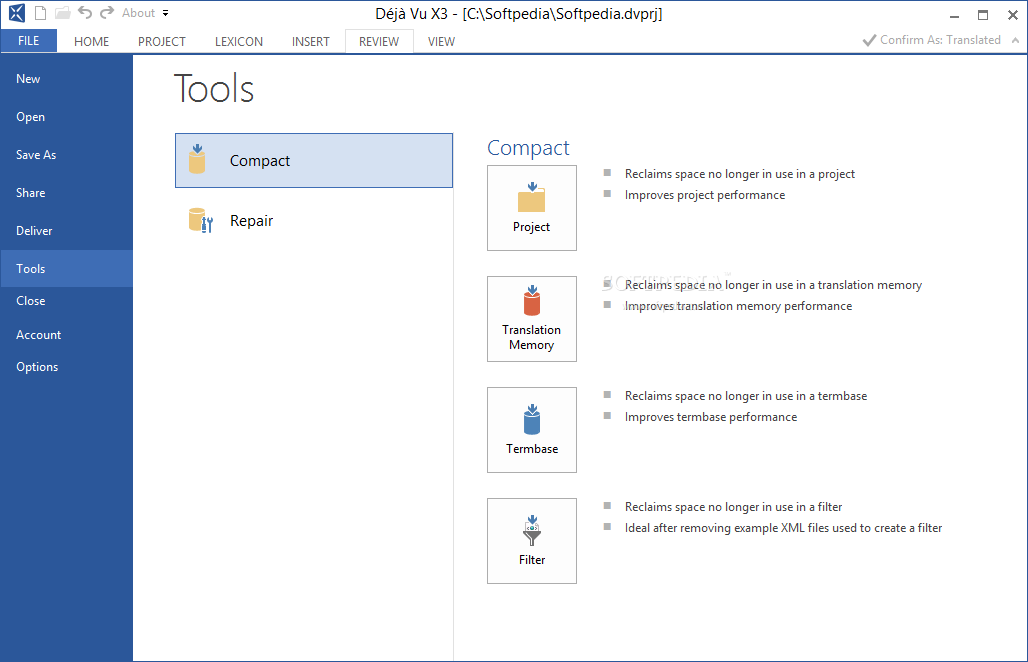1028x662 pixels.
Task: Switch to the HOME ribbon tab
Action: 91,41
